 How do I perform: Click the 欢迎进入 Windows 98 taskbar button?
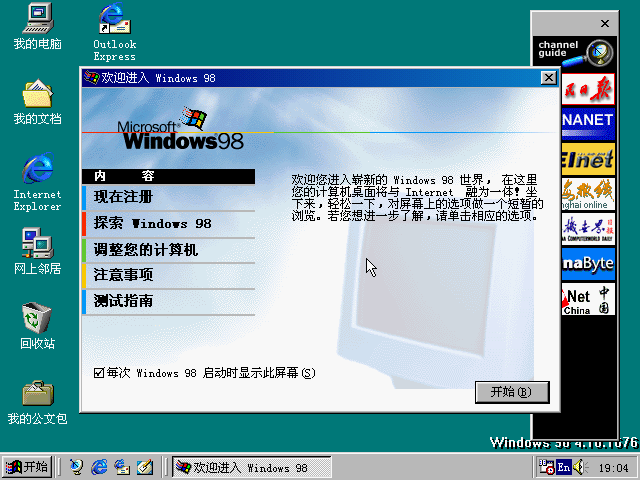(x=251, y=467)
